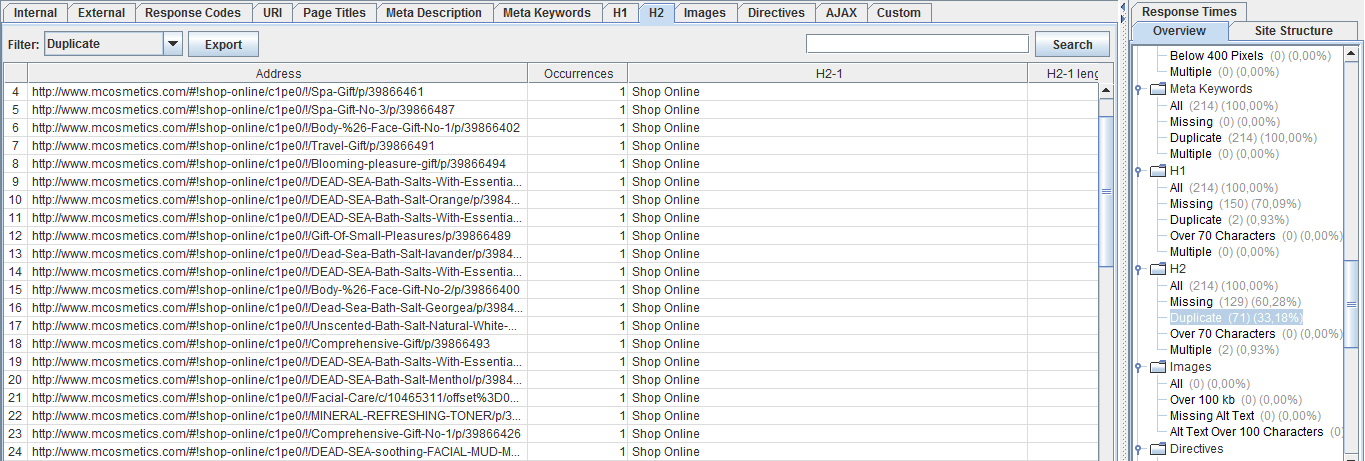Click the H2 folder icon in tree

tap(1157, 269)
